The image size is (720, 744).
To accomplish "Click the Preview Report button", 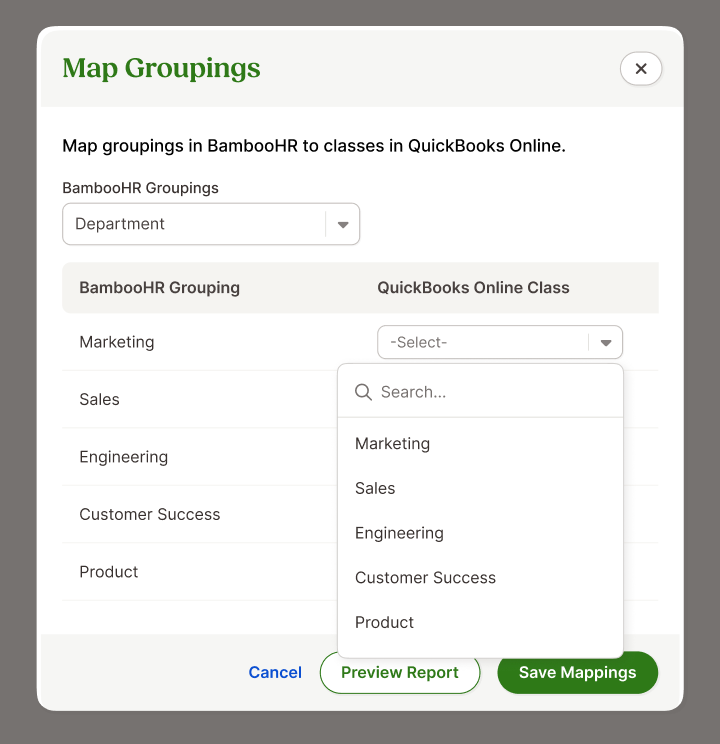I will coord(400,672).
